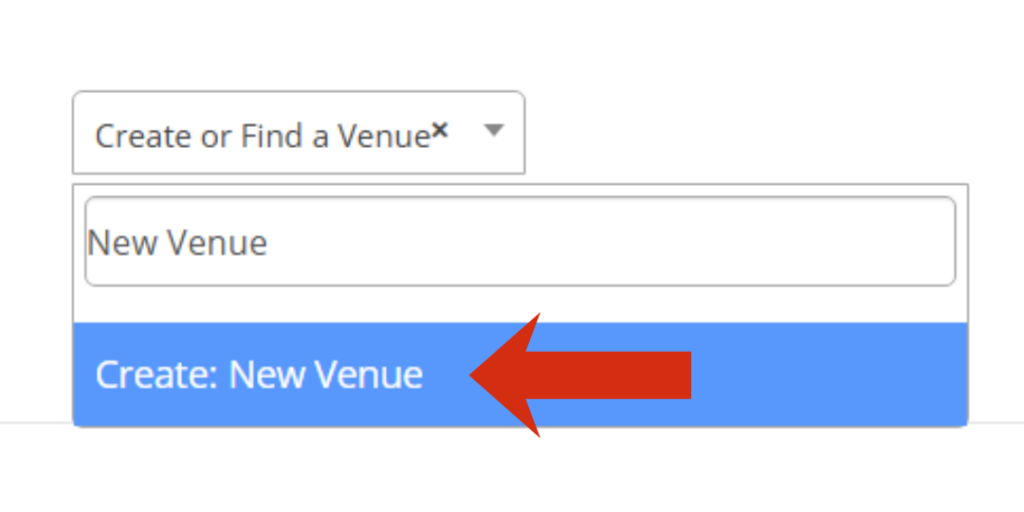
Task: Click the New Venue text in the highlighted option
Action: pos(326,375)
